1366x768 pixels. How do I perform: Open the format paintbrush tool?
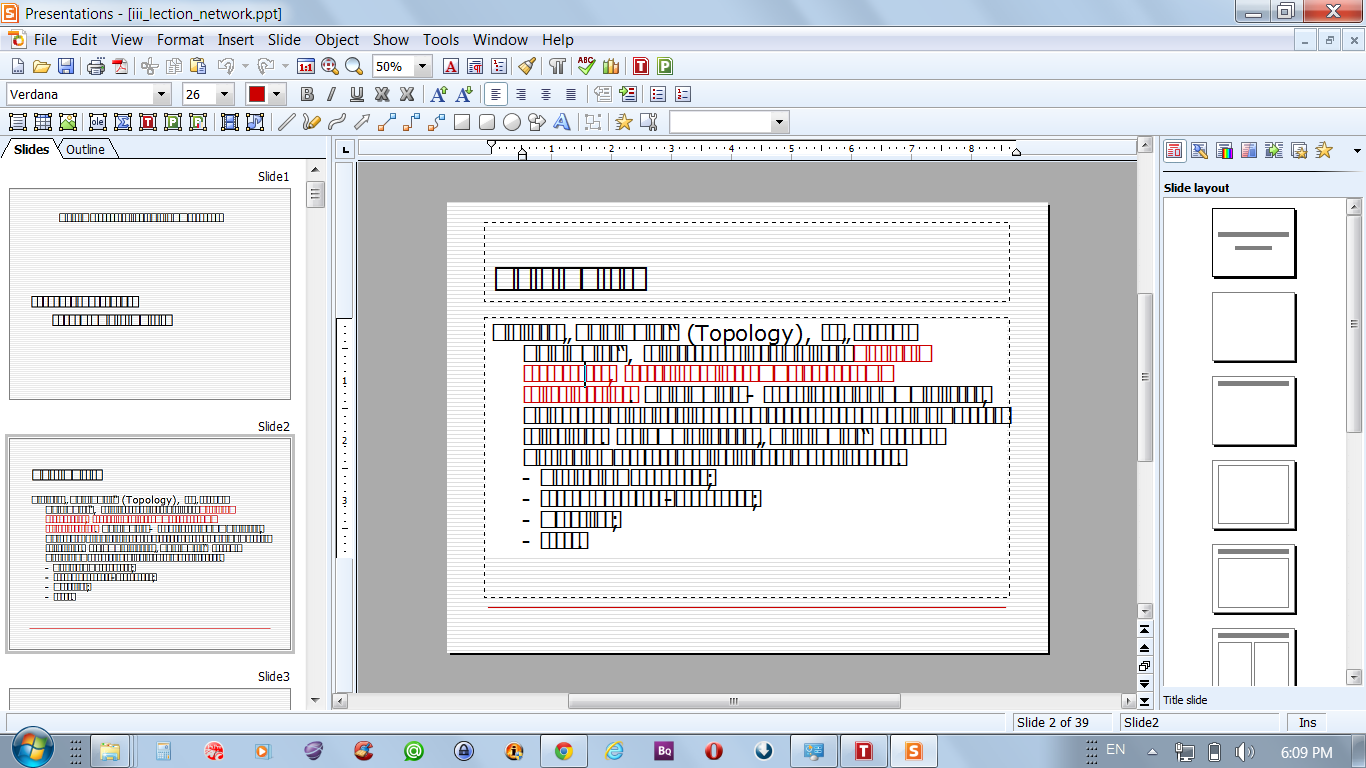tap(527, 67)
